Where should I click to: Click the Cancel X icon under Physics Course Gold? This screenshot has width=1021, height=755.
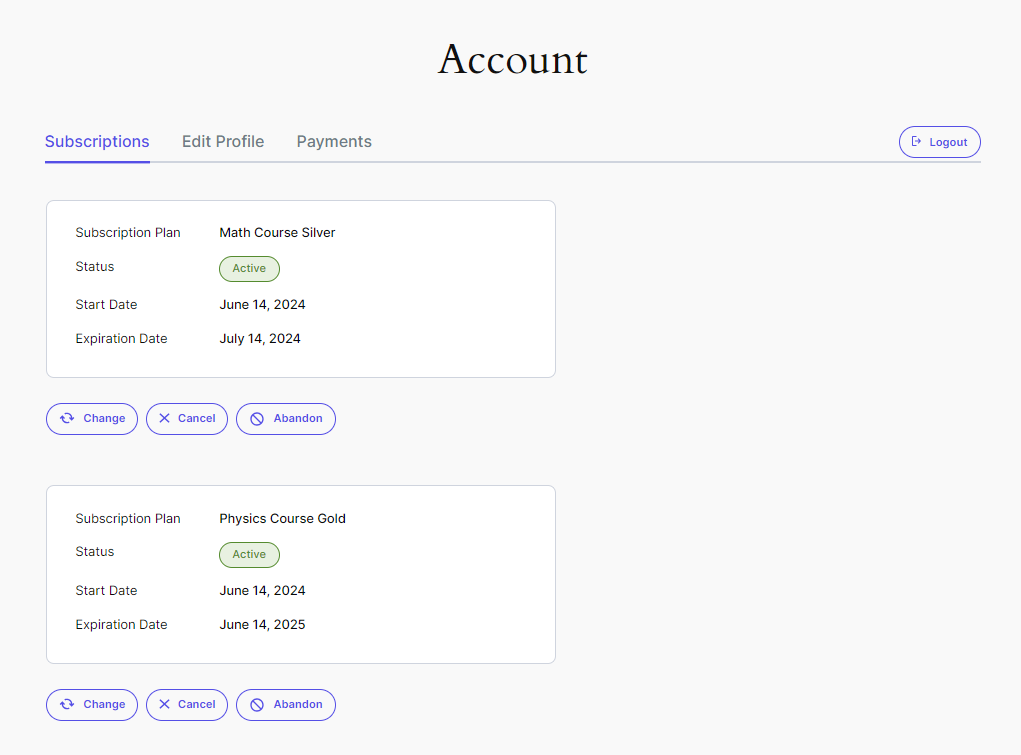(x=165, y=704)
